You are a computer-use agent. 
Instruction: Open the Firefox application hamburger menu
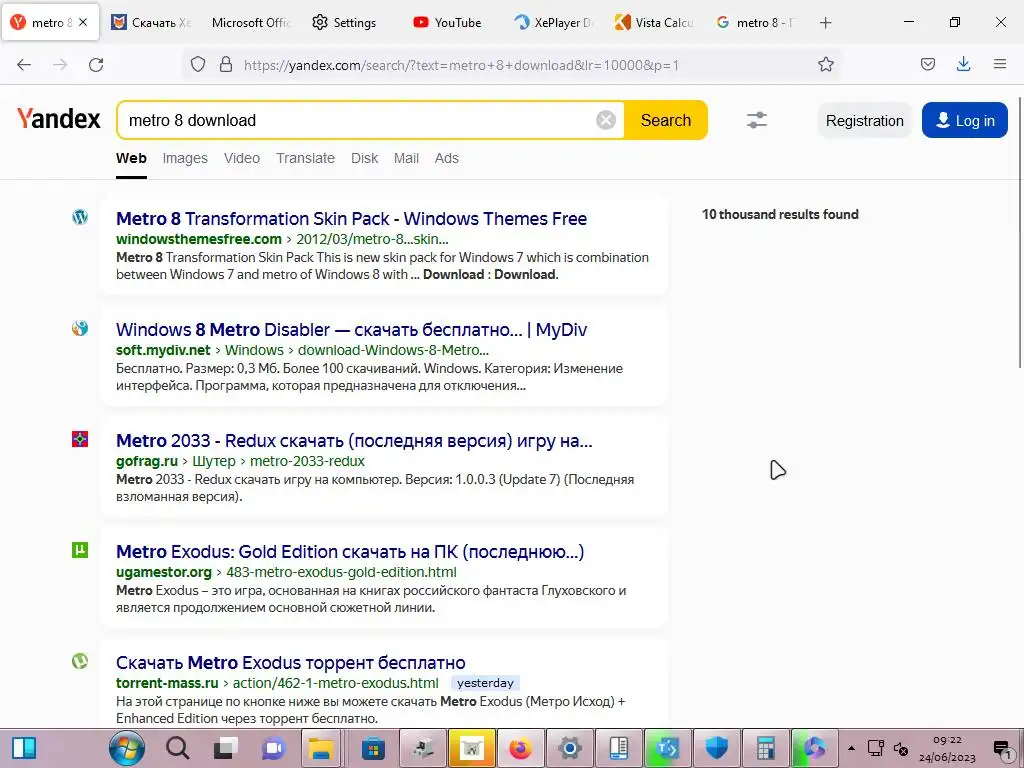click(1000, 64)
